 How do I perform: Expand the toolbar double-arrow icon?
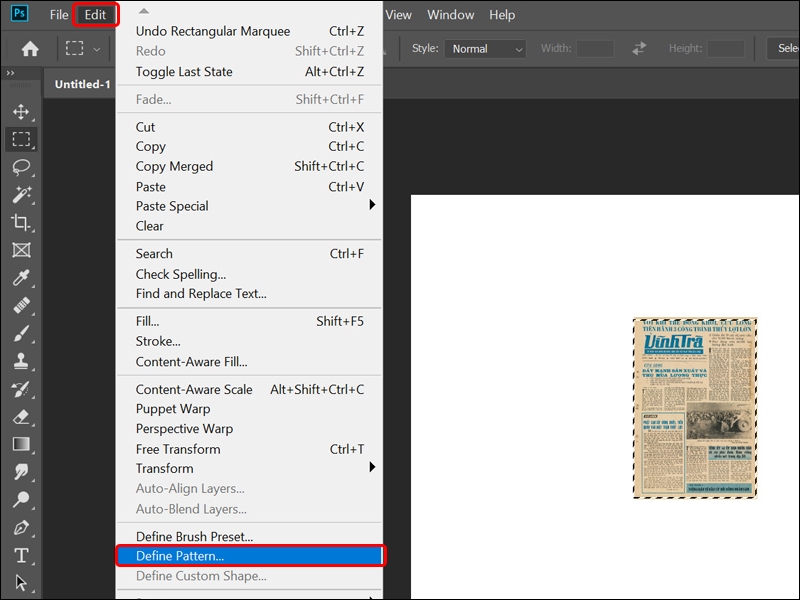coord(10,73)
